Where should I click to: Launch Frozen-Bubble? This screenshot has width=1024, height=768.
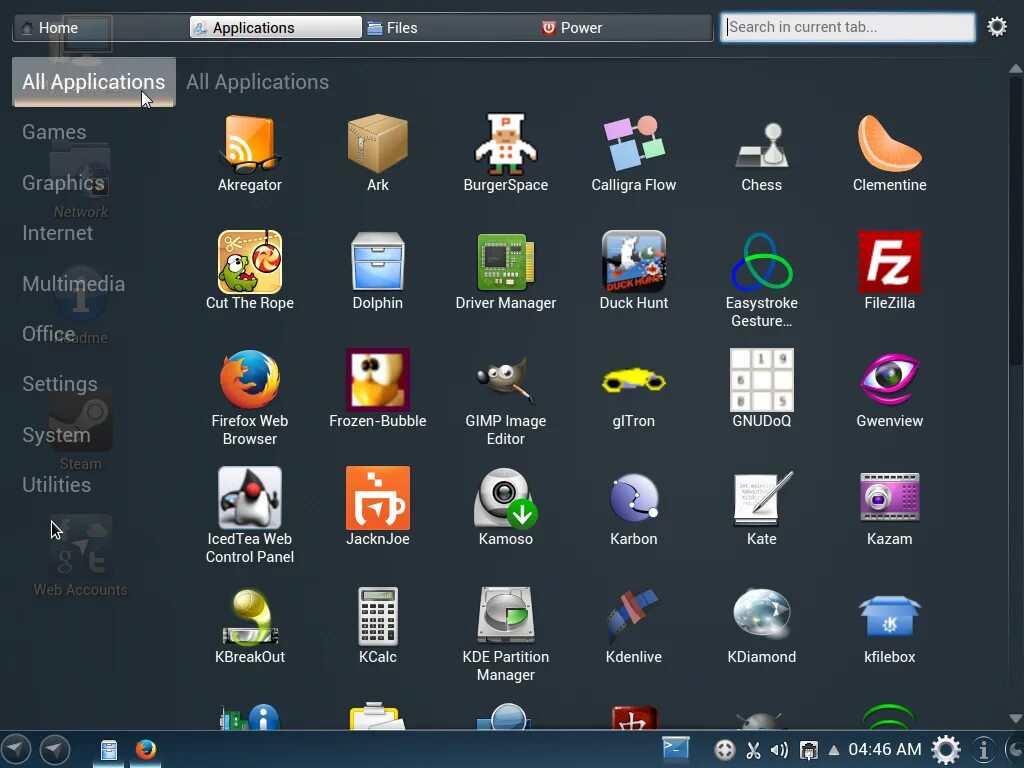pyautogui.click(x=377, y=389)
